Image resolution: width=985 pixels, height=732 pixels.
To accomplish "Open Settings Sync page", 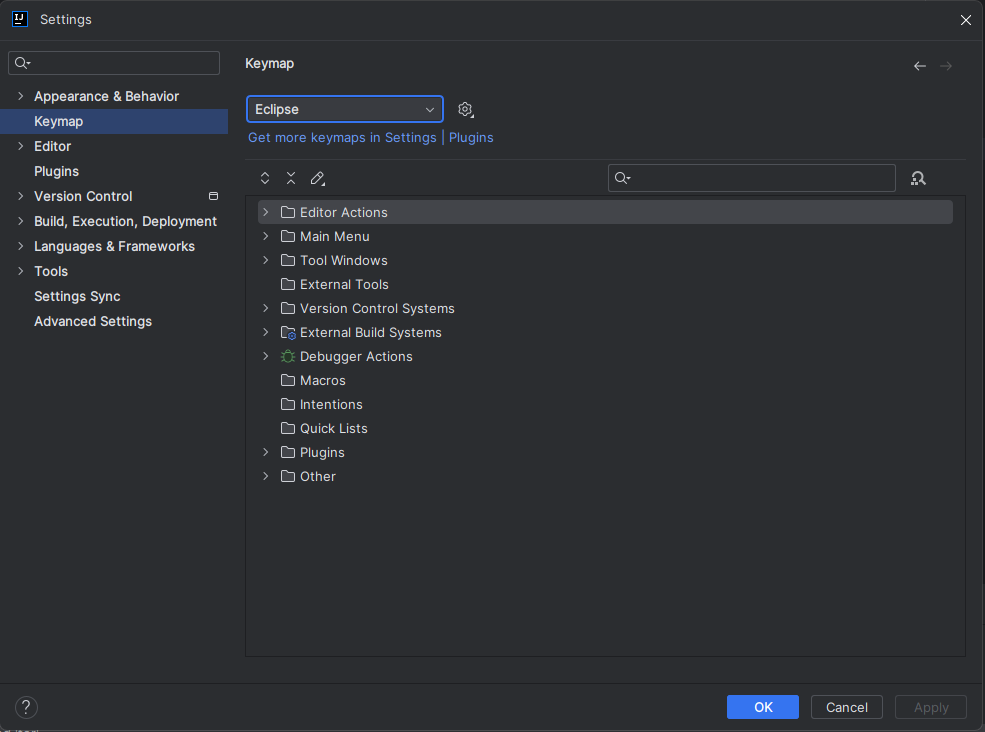I will (x=114, y=297).
